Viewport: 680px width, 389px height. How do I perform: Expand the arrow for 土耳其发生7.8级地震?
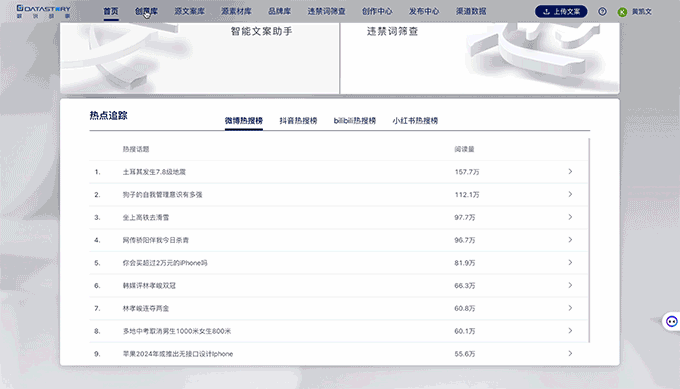pyautogui.click(x=570, y=172)
